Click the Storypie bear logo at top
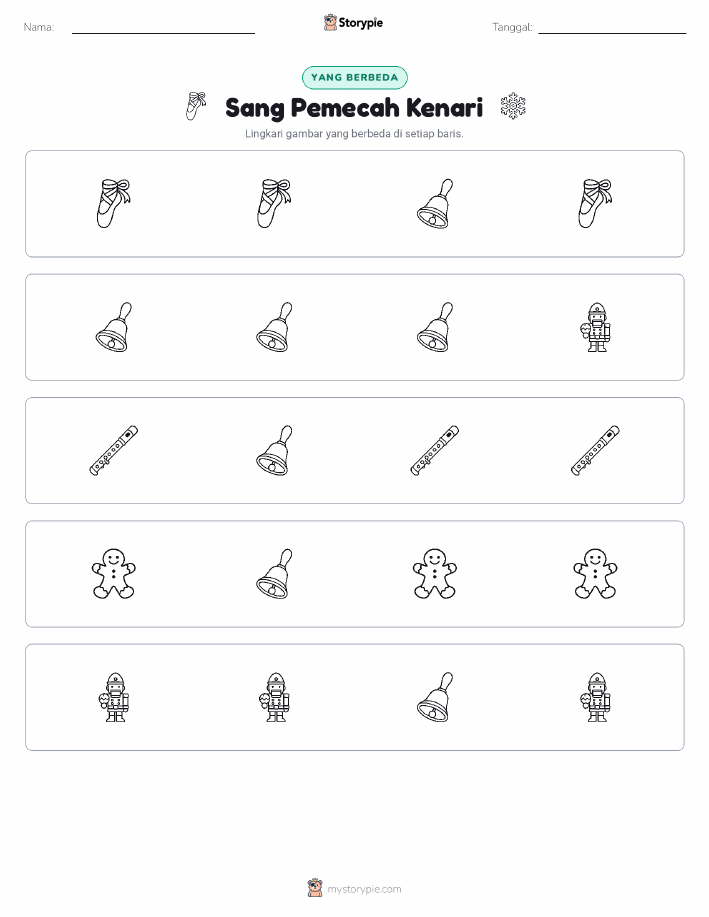This screenshot has width=709, height=917. tap(331, 23)
